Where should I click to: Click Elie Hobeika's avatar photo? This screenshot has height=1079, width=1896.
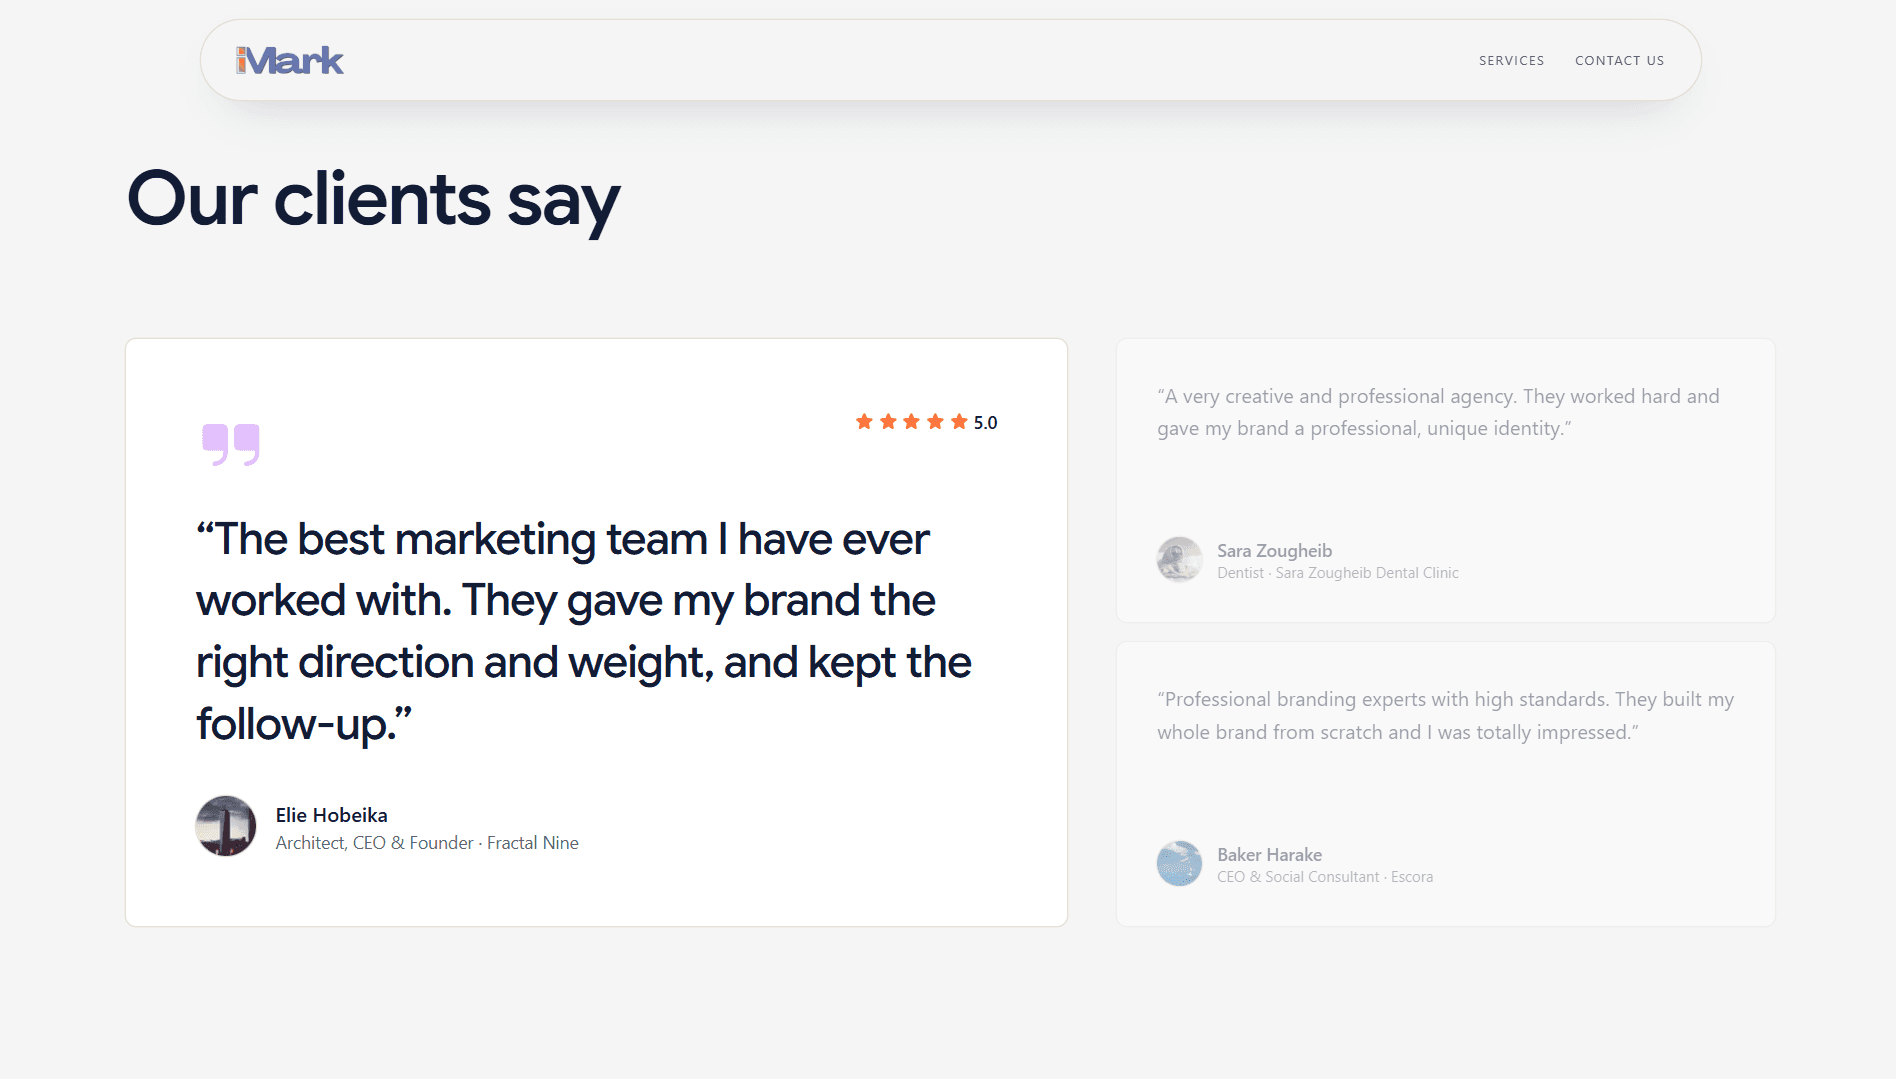[x=226, y=826]
